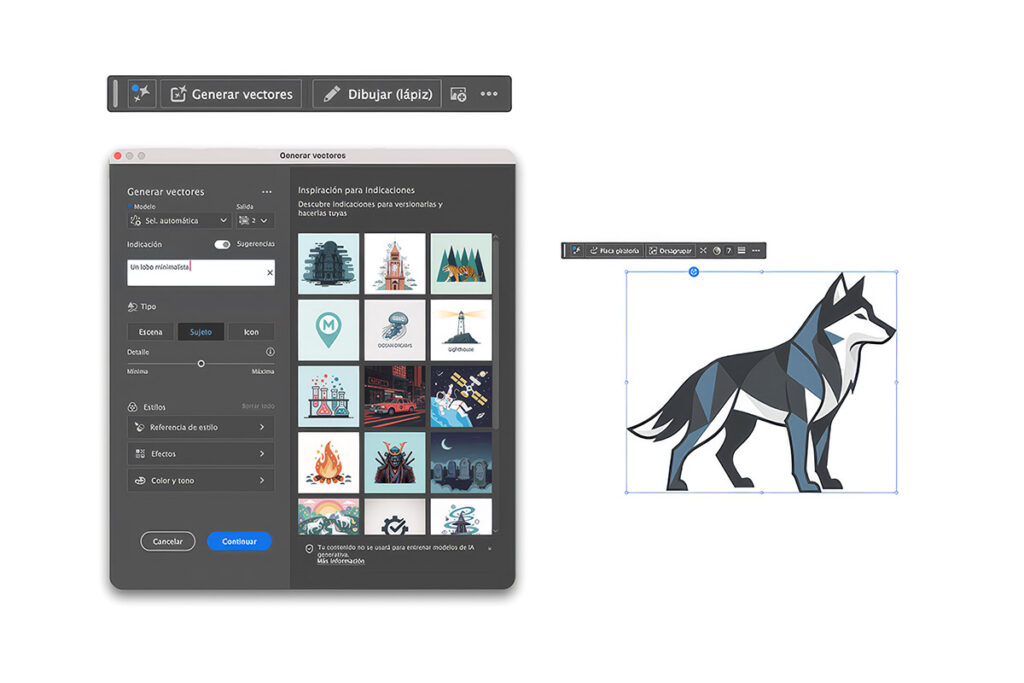Click the Continuar button
This screenshot has height=683, width=1024.
[x=239, y=541]
